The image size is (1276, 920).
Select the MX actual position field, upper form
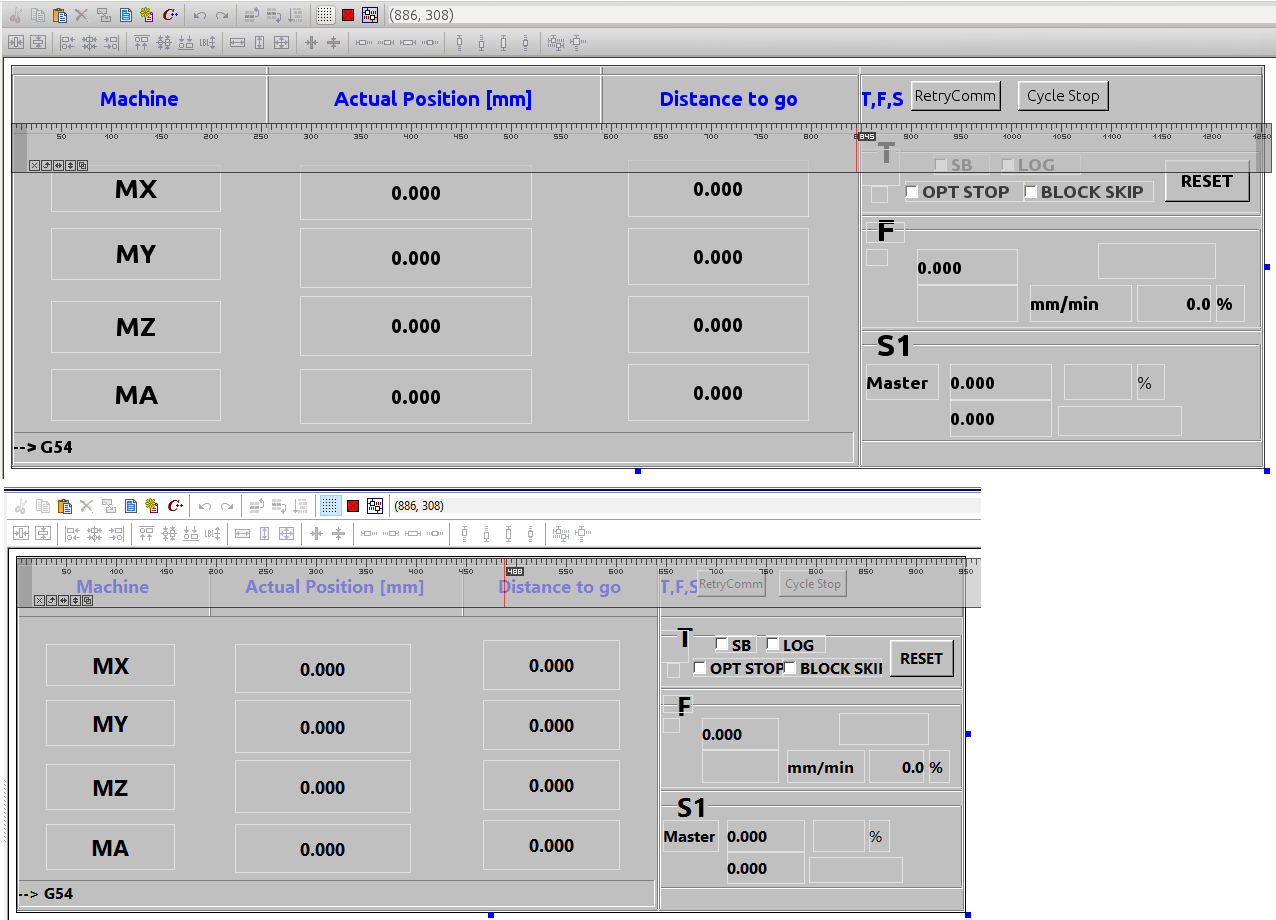pos(415,193)
